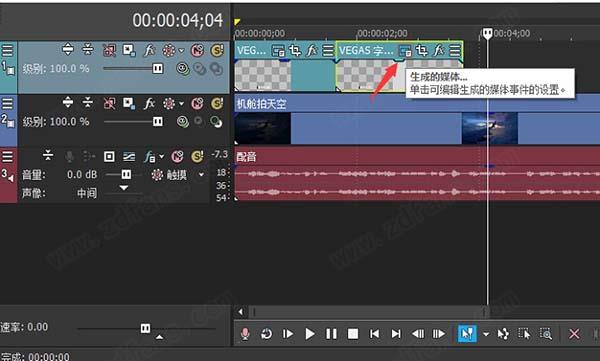Stop playback with the stop button
The image size is (600, 361).
[x=353, y=334]
